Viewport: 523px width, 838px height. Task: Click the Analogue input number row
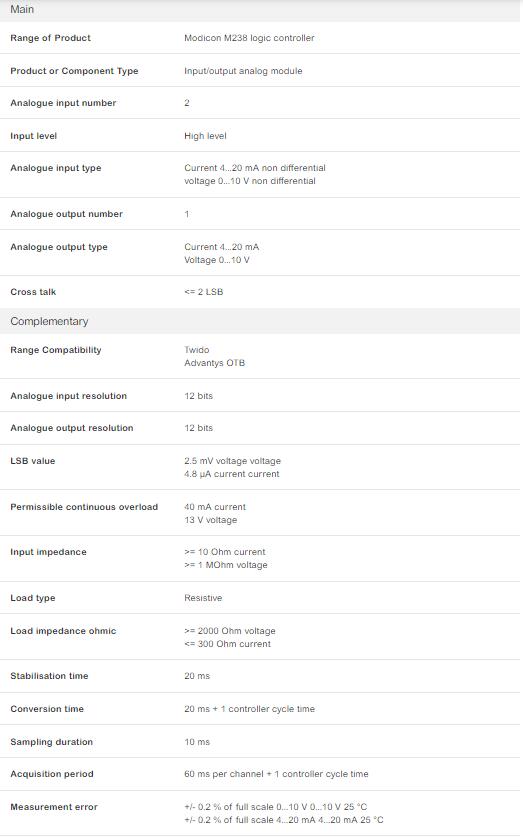pyautogui.click(x=260, y=103)
